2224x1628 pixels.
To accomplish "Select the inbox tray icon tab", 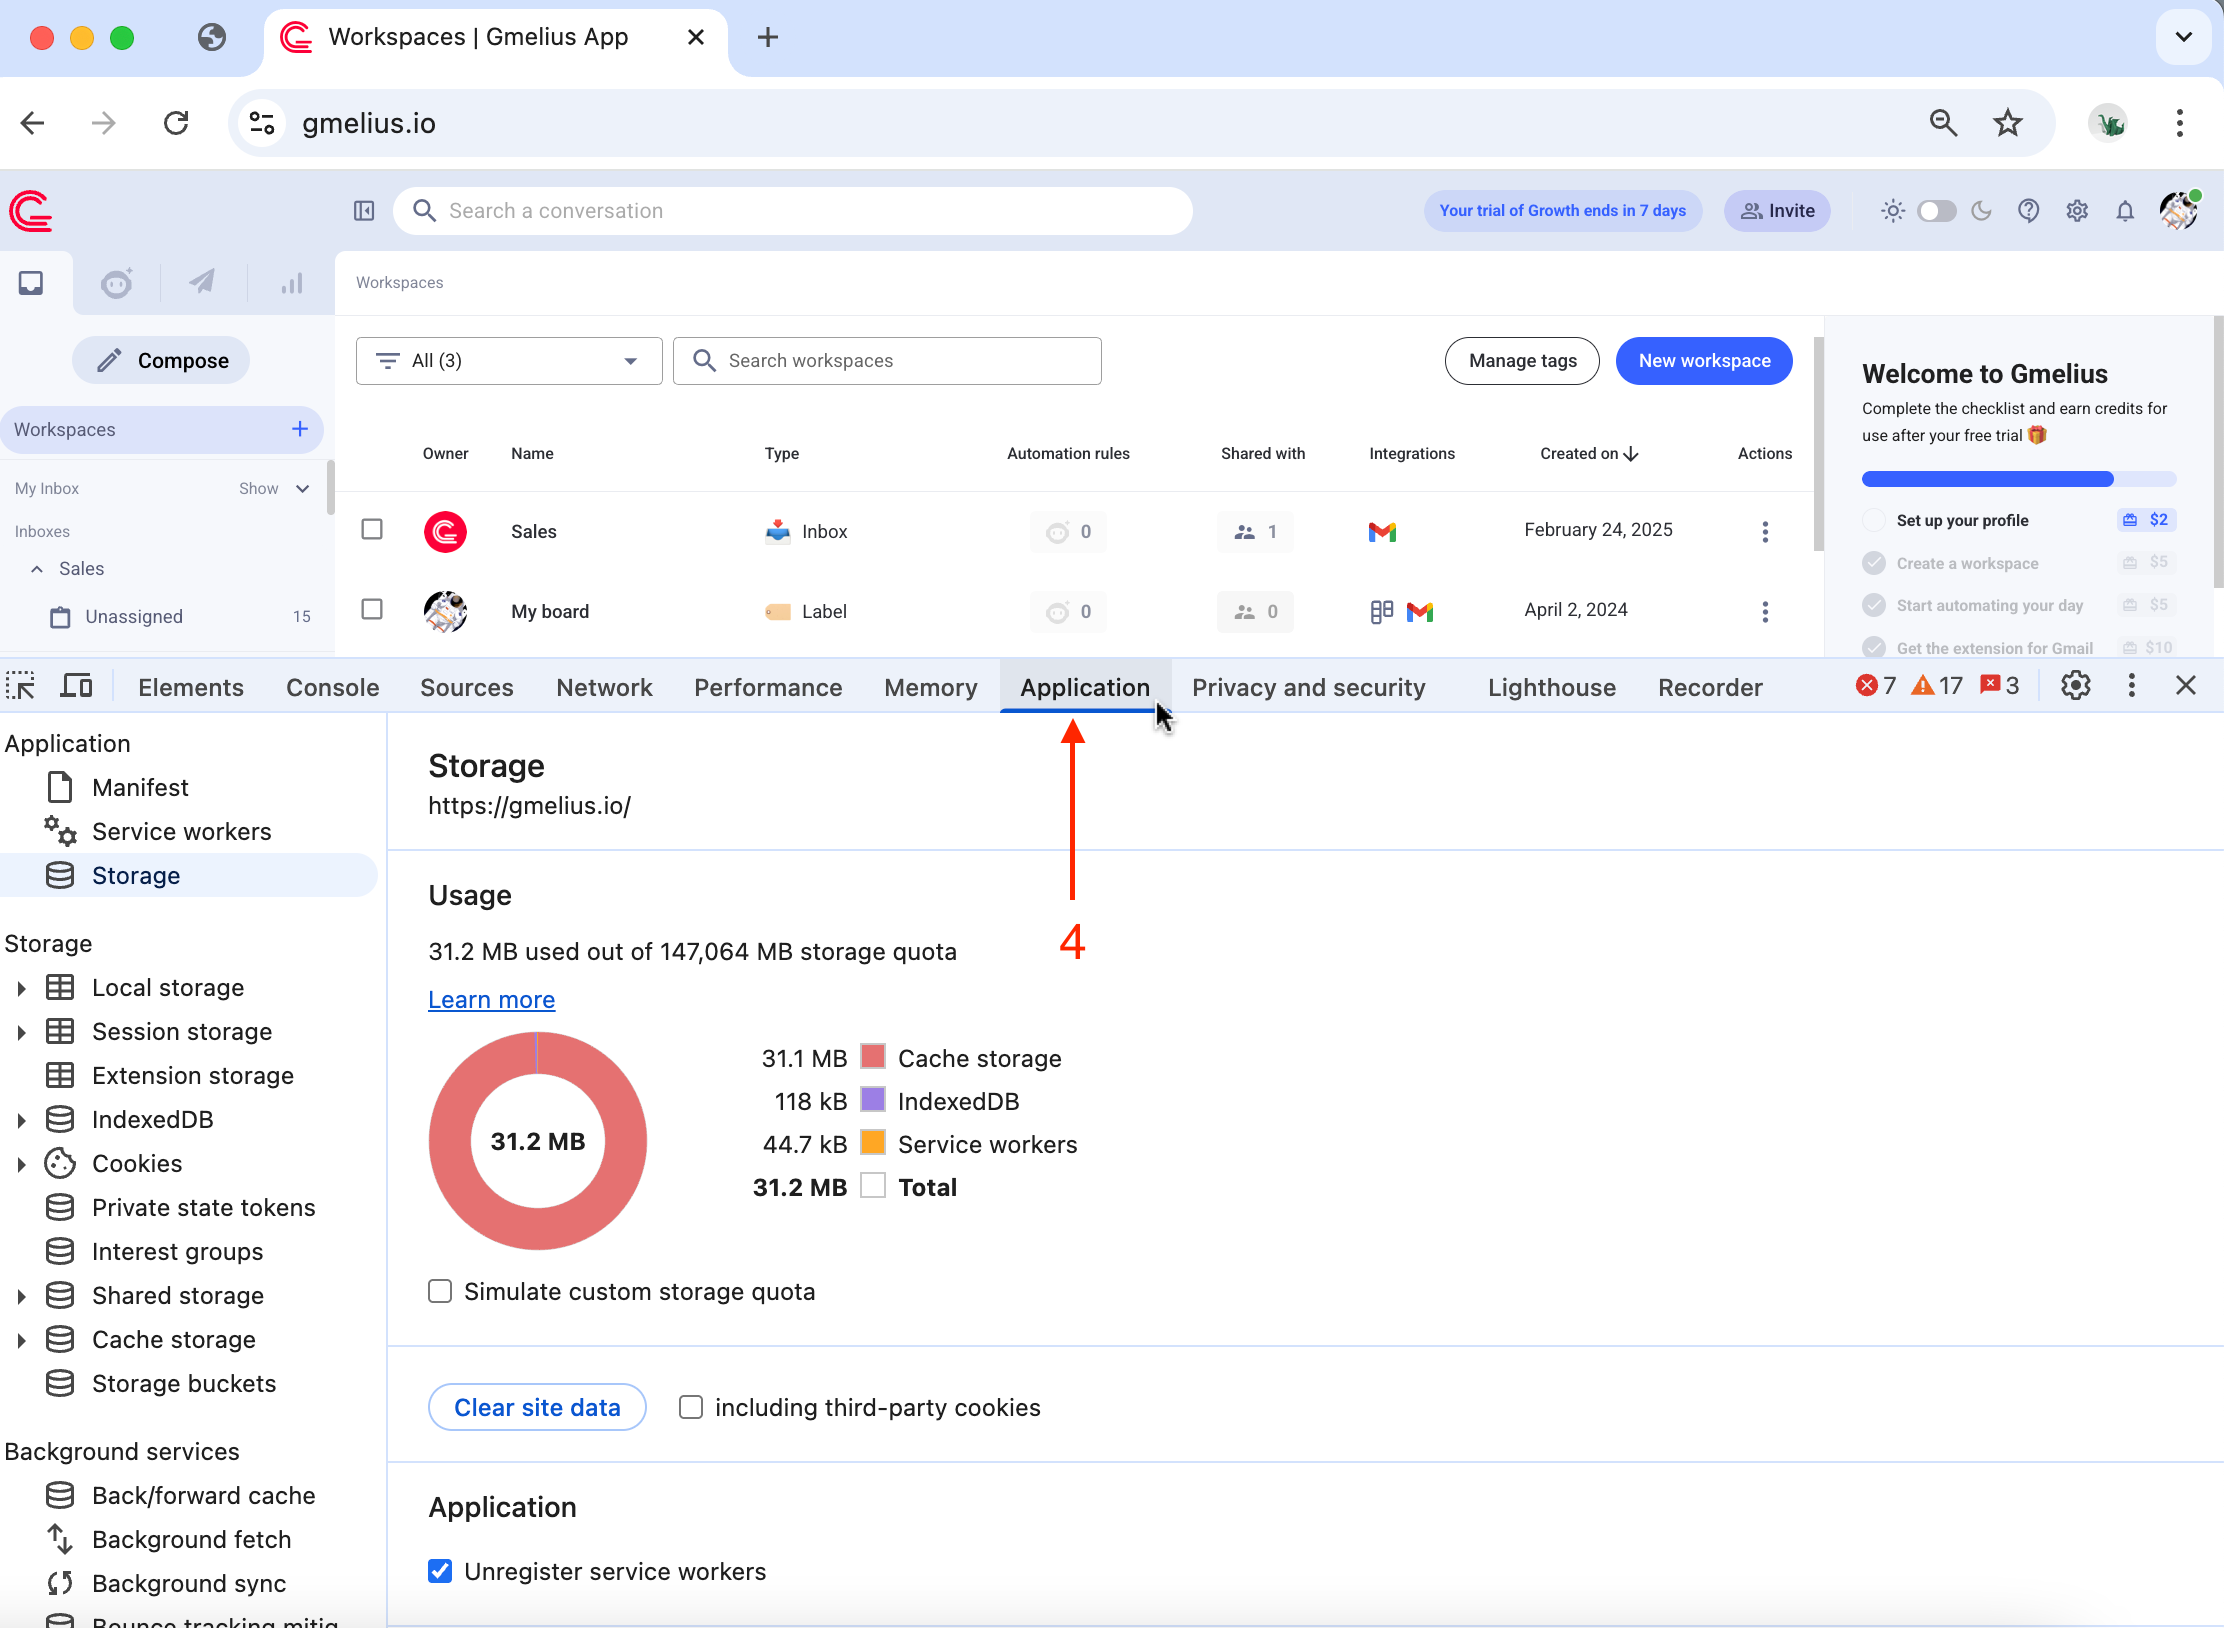I will tap(31, 283).
